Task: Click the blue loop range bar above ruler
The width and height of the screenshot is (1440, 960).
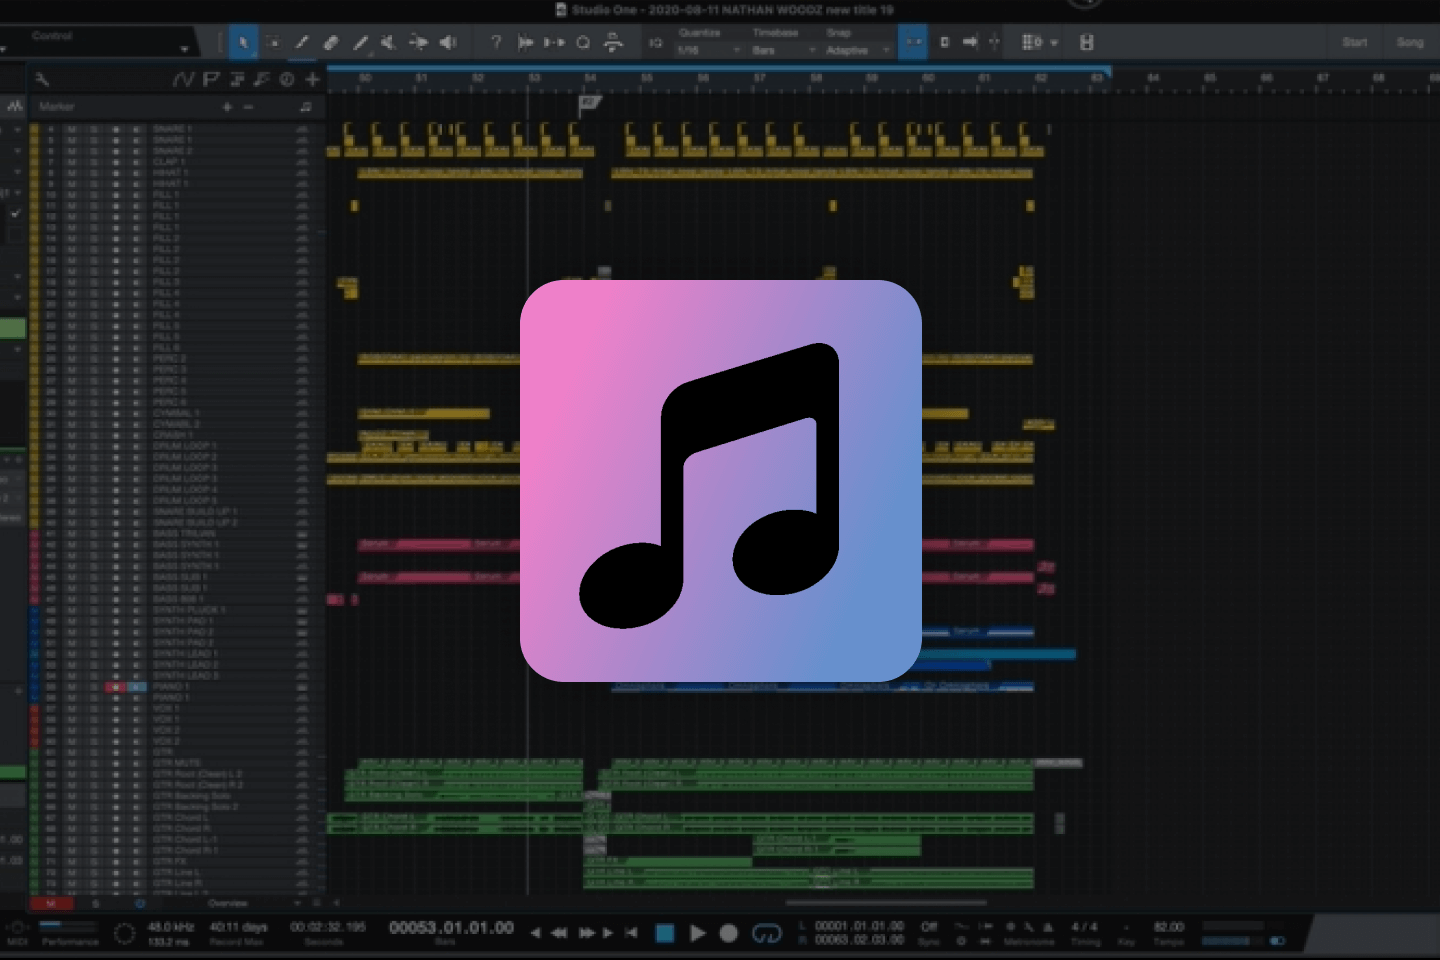Action: 719,69
